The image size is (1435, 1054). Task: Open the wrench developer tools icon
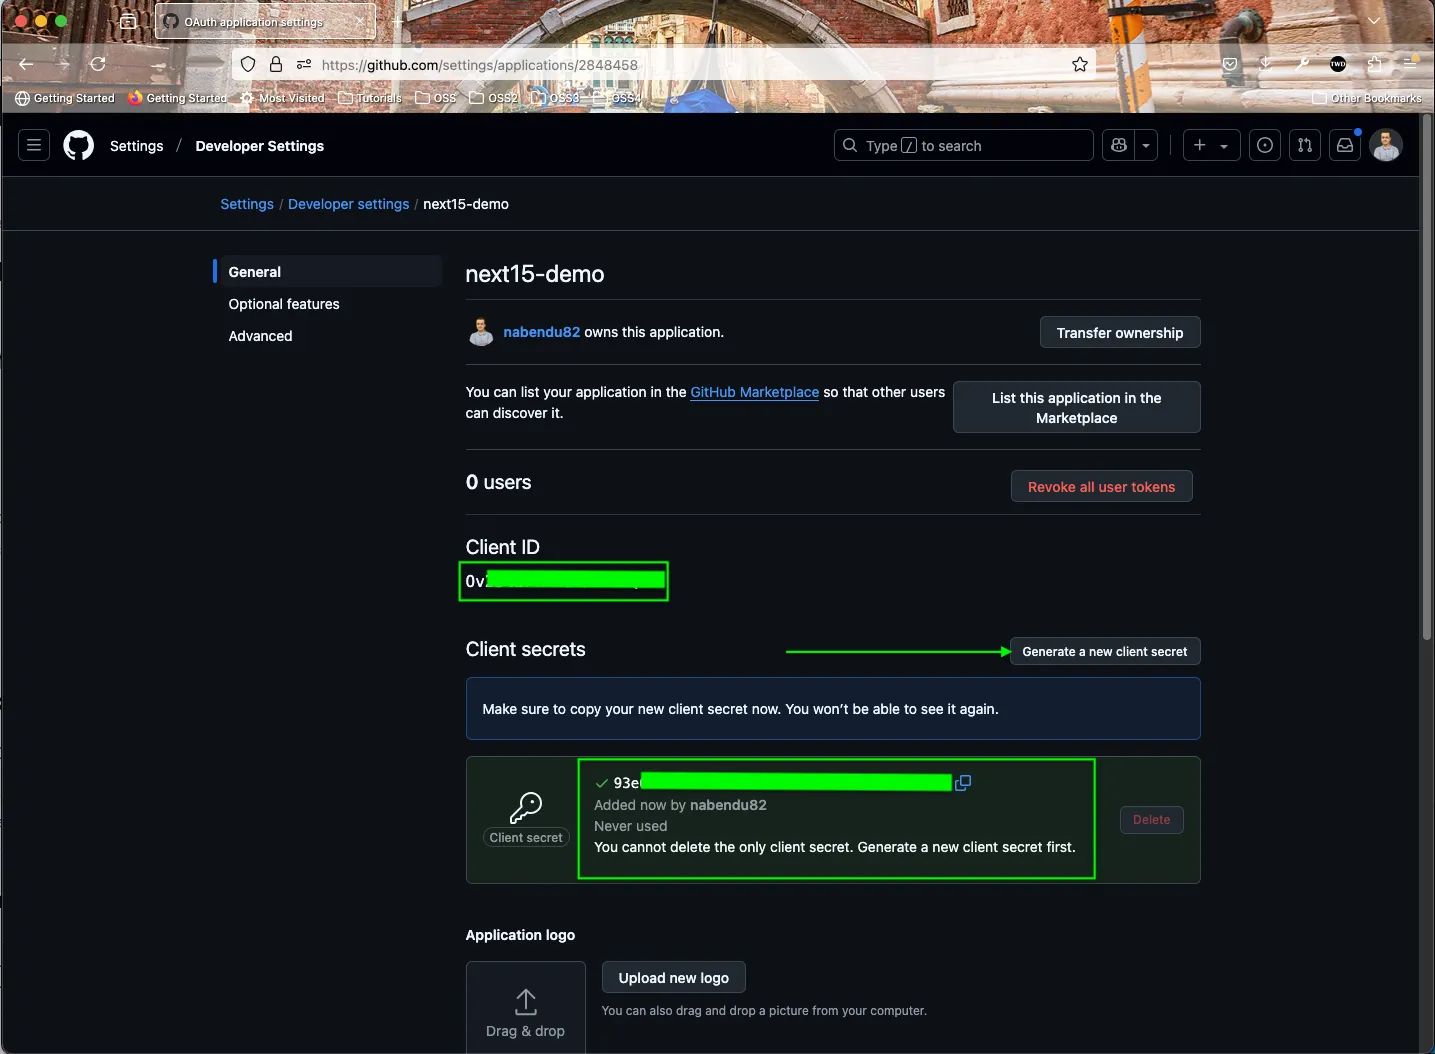[1302, 64]
